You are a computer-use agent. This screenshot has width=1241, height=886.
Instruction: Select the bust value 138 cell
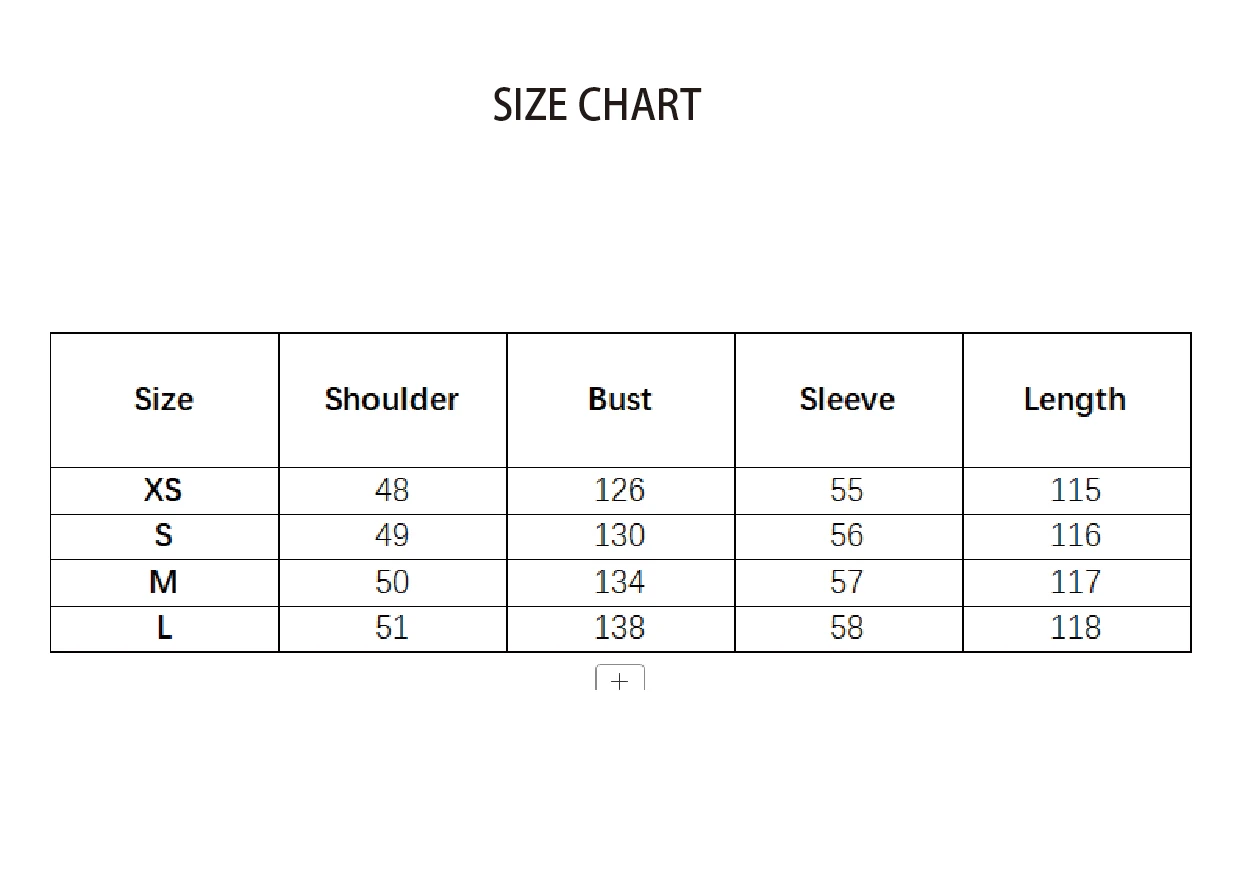tap(620, 628)
